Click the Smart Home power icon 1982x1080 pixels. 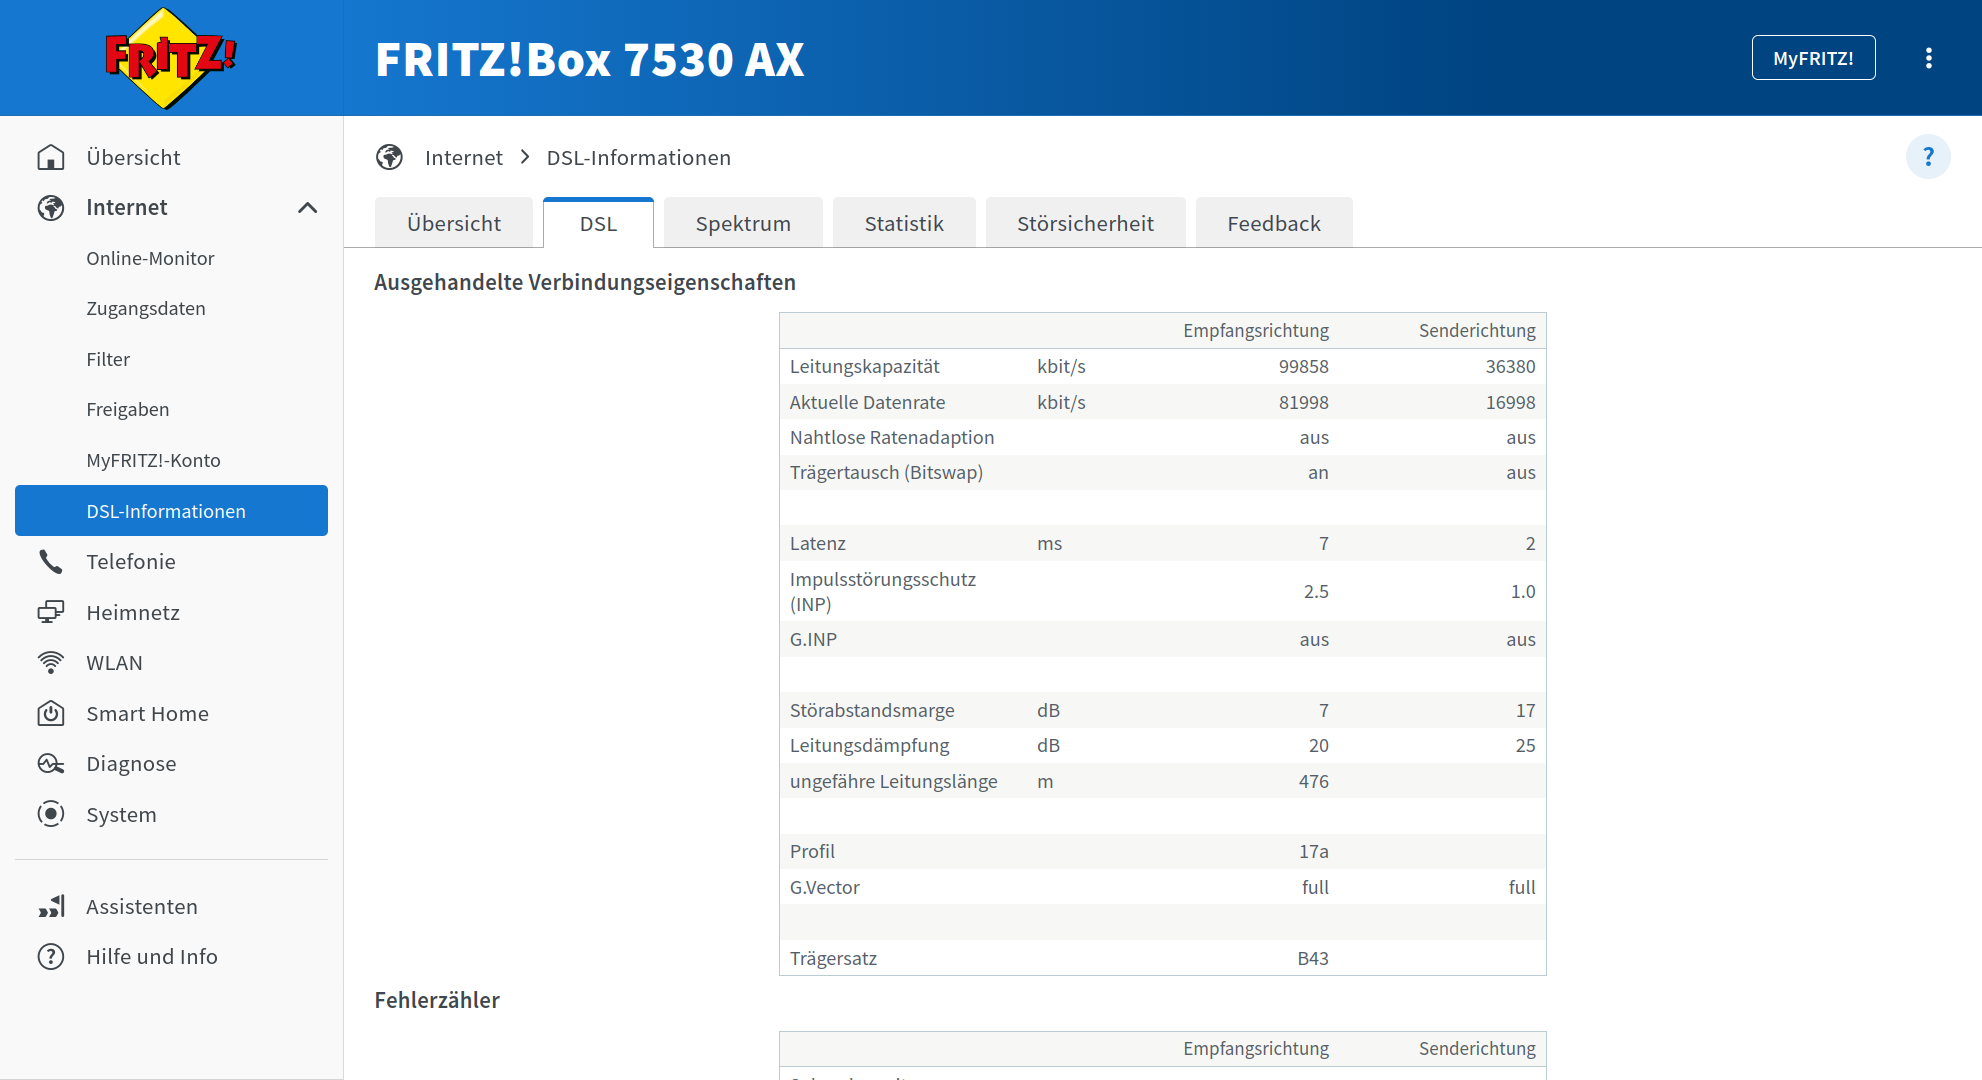51,714
